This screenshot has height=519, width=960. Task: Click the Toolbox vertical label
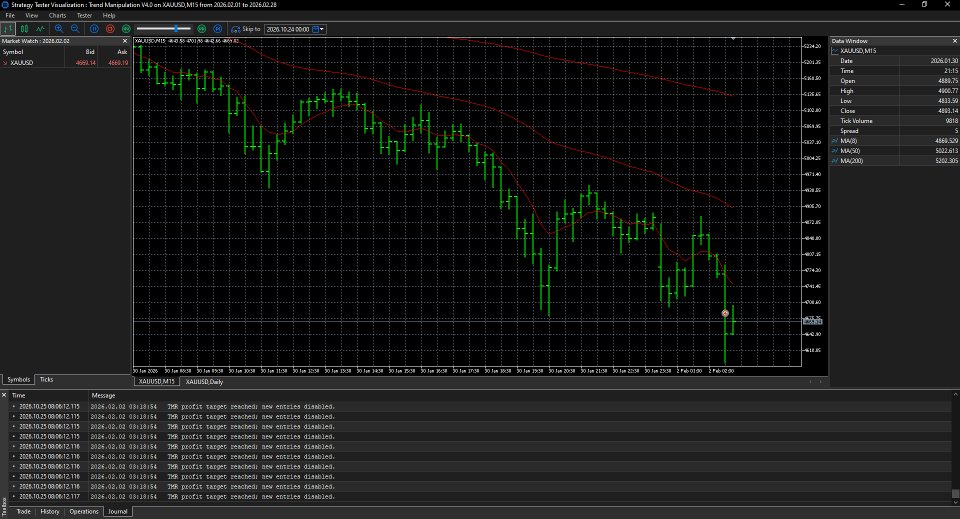(4, 509)
